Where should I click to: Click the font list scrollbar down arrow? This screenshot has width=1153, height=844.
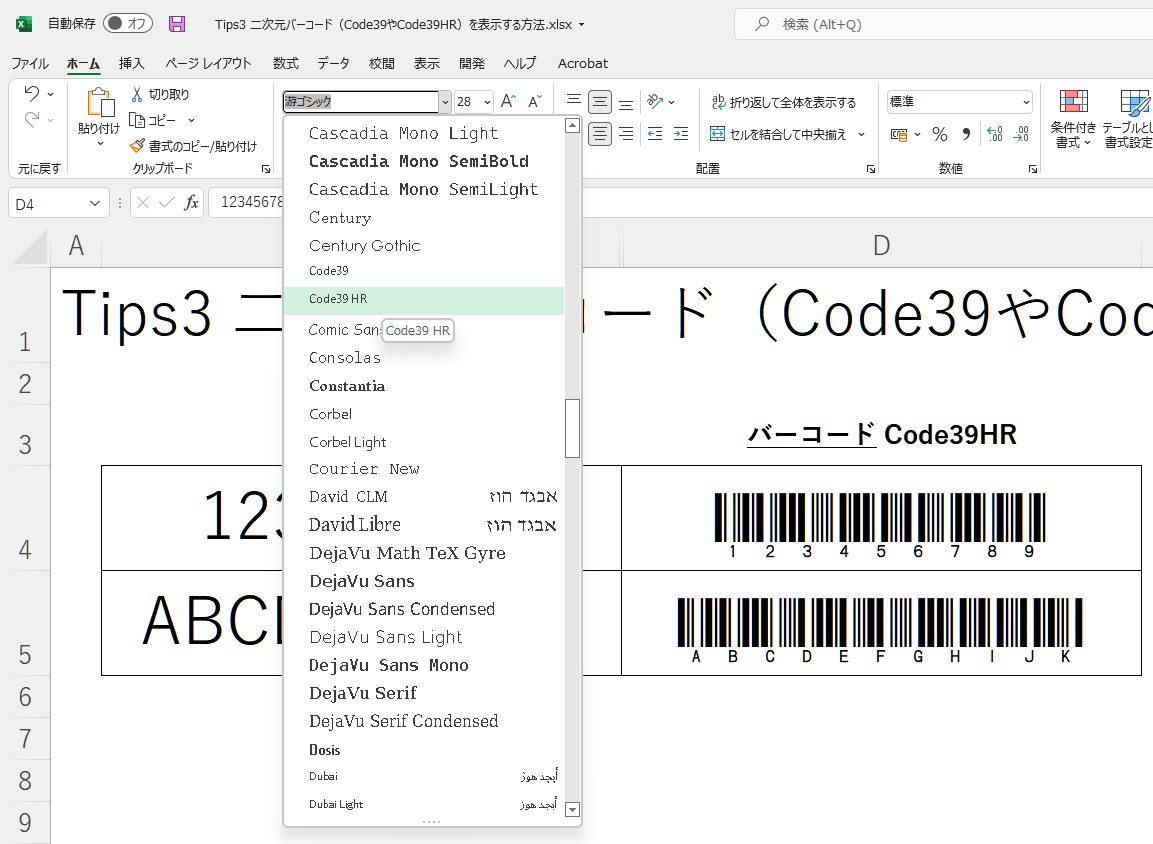(x=573, y=810)
